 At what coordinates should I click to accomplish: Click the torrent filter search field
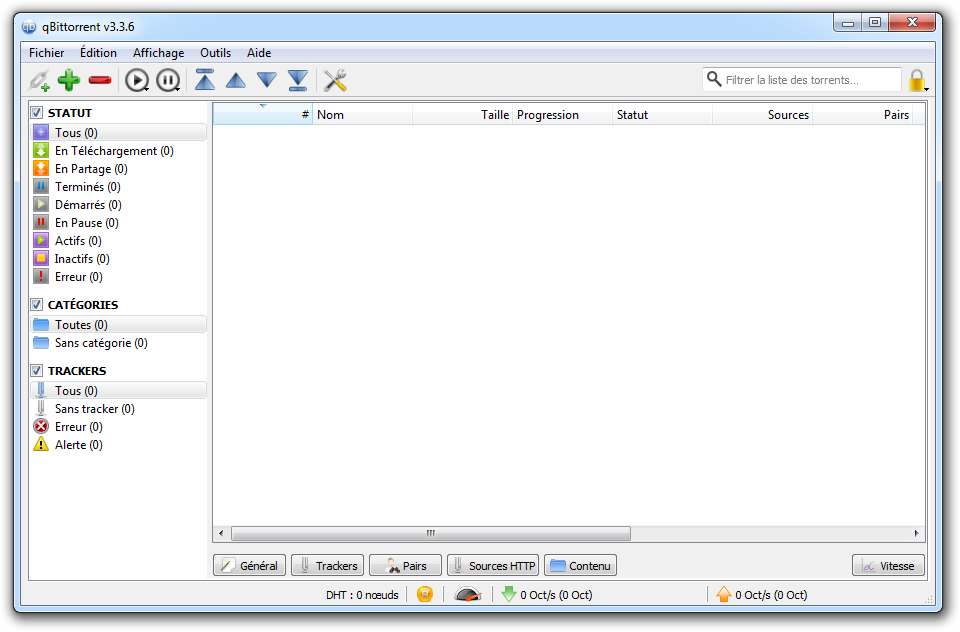point(800,79)
